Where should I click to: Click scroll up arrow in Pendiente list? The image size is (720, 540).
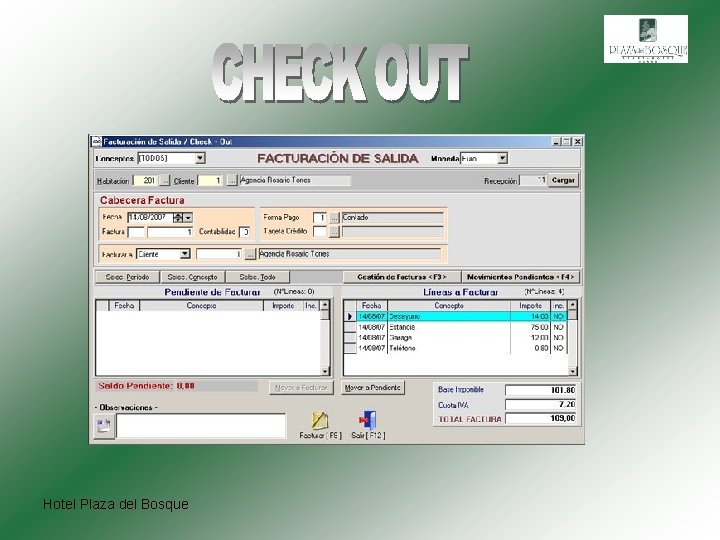[x=325, y=305]
